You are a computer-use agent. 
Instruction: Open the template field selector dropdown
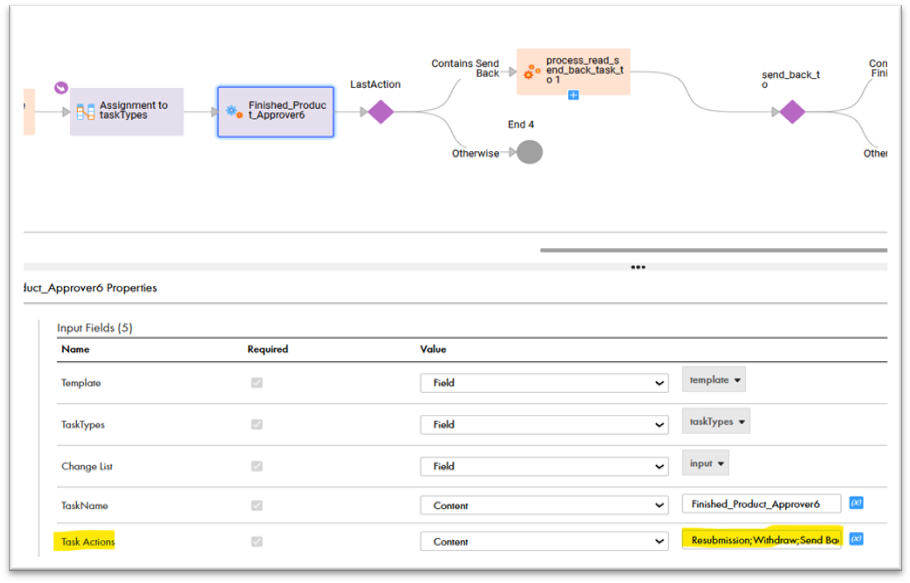tap(714, 380)
